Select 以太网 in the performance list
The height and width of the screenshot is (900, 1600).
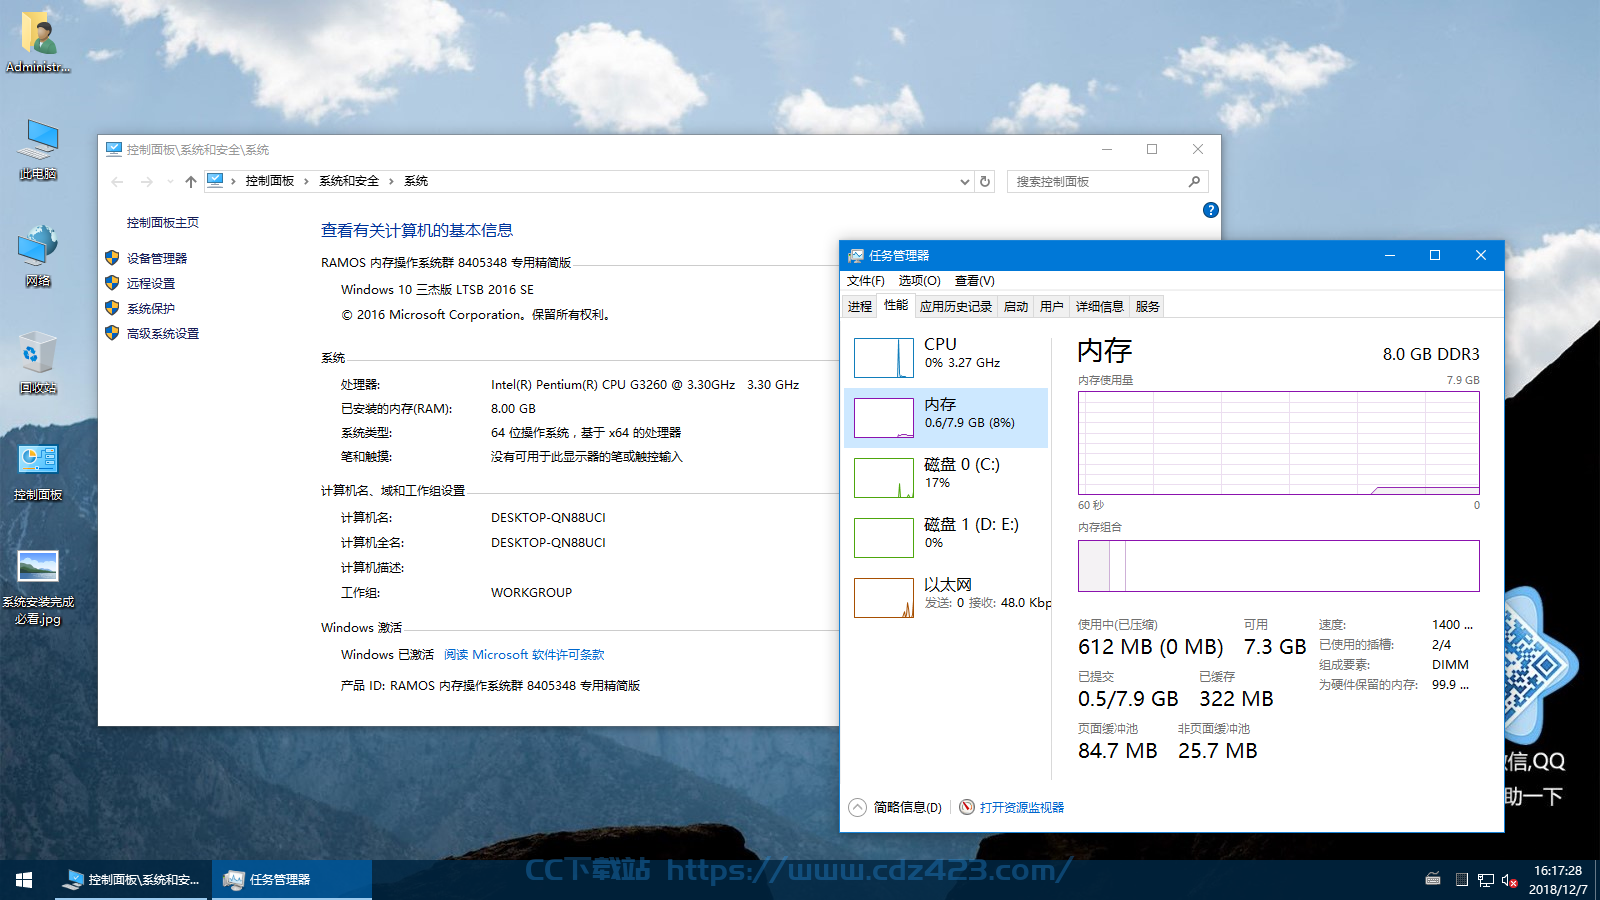click(x=946, y=597)
